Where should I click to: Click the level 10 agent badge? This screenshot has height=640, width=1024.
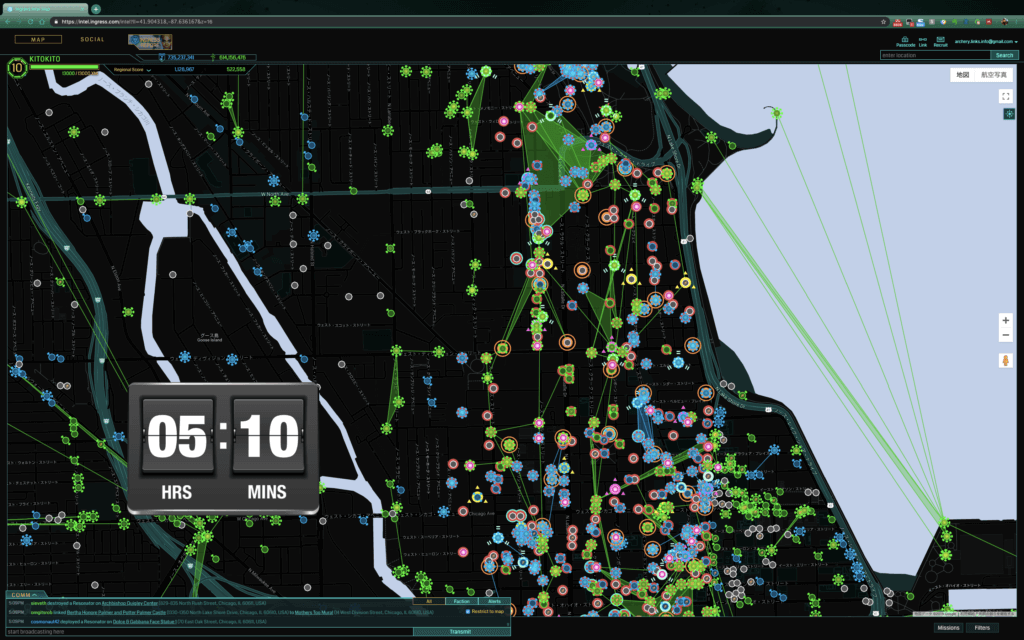pyautogui.click(x=17, y=67)
